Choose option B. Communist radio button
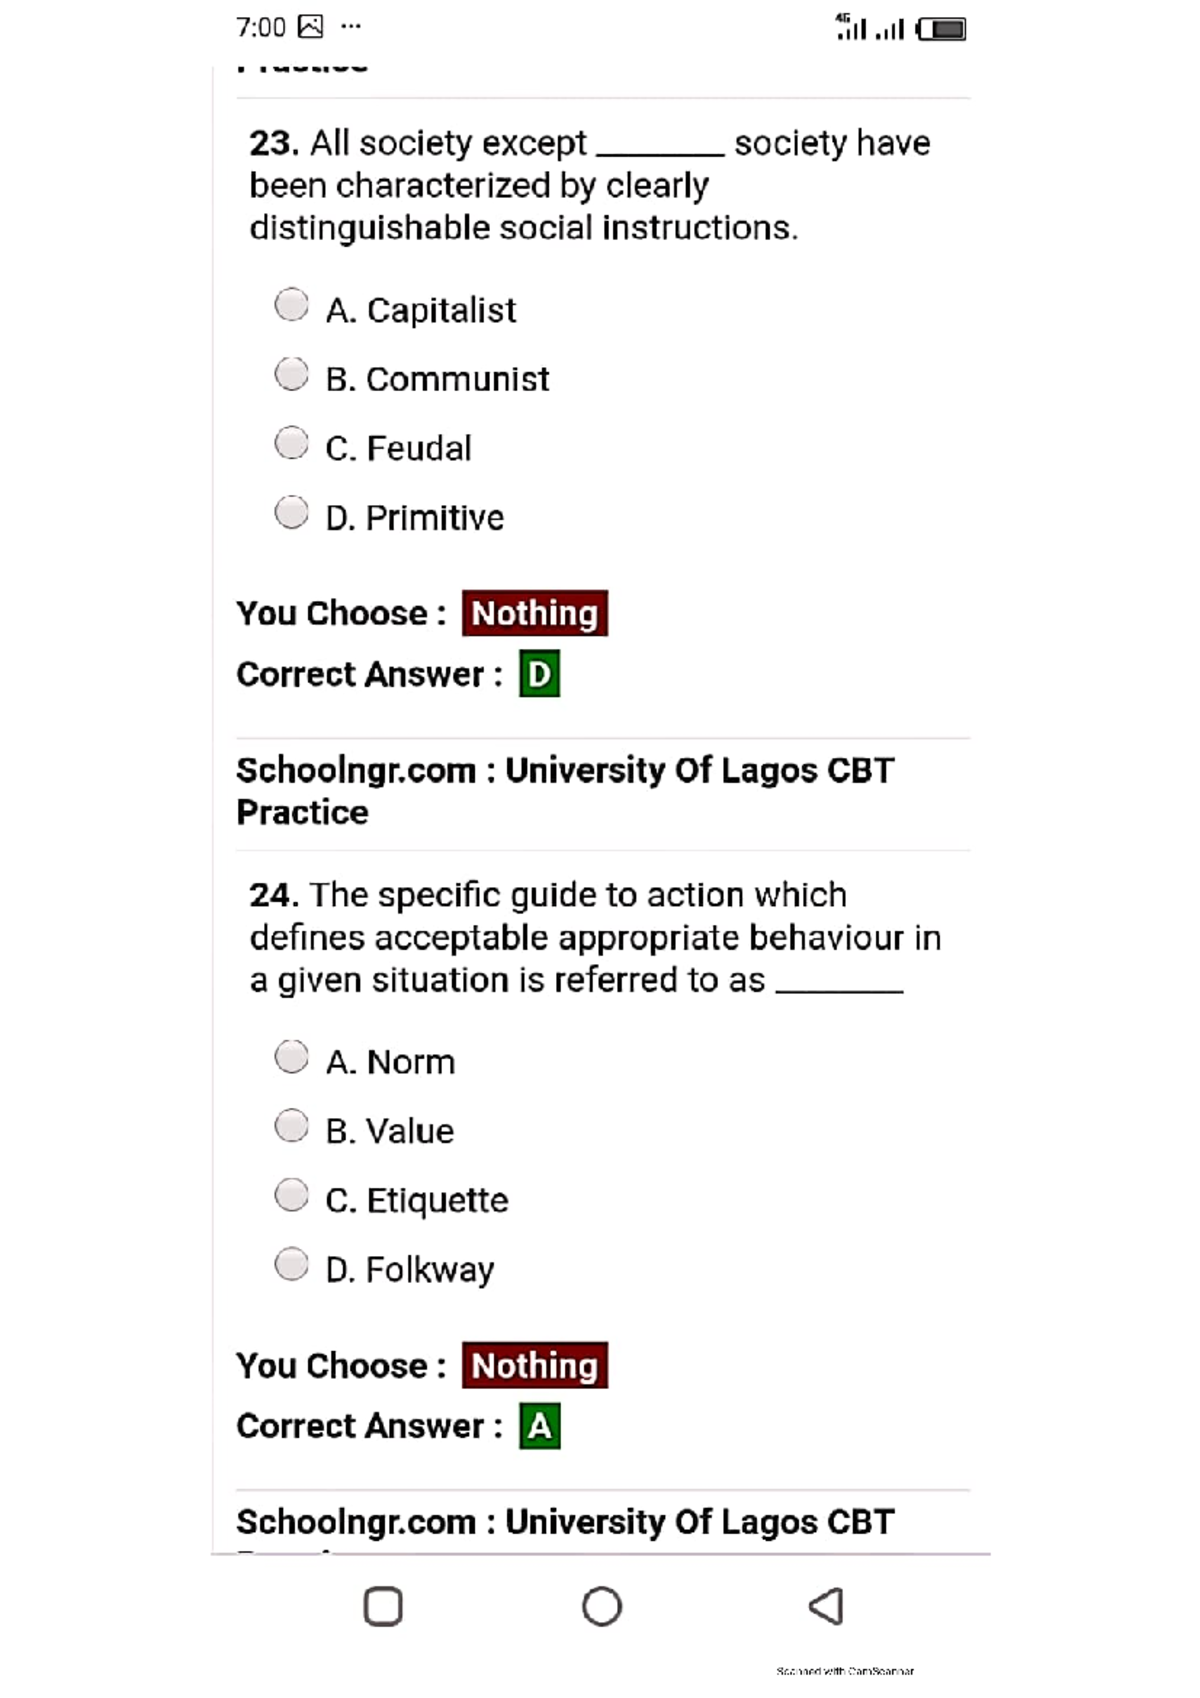 (x=291, y=375)
